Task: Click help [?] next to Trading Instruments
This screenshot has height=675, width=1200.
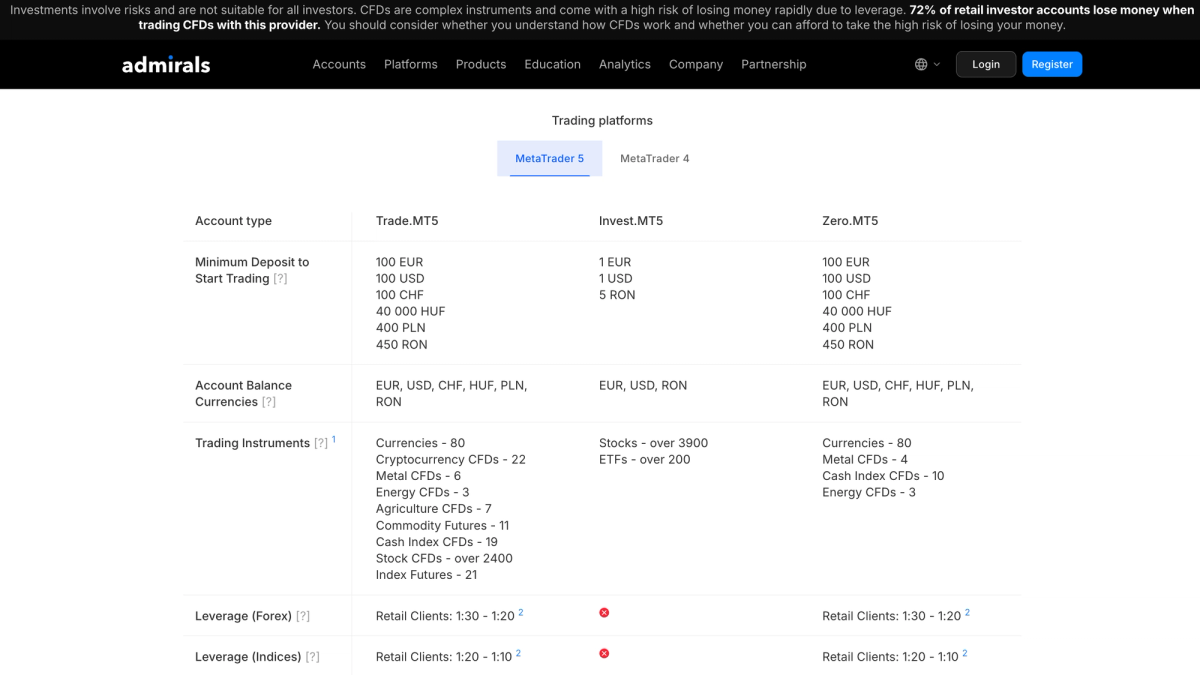Action: click(321, 443)
